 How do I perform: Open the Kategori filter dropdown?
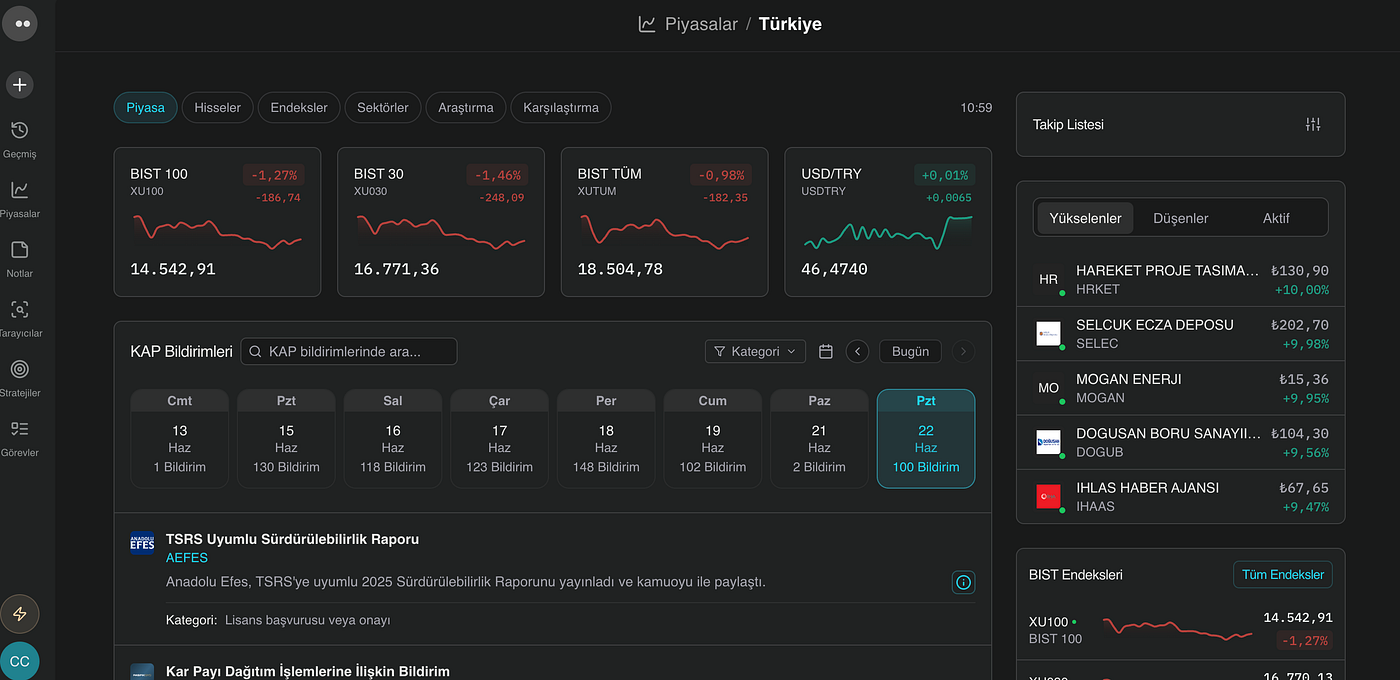coord(755,351)
